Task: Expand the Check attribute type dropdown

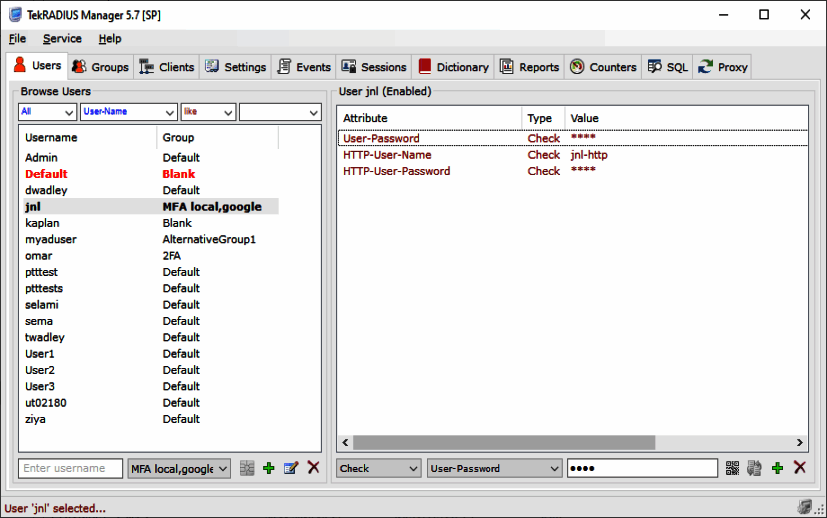Action: (x=379, y=468)
